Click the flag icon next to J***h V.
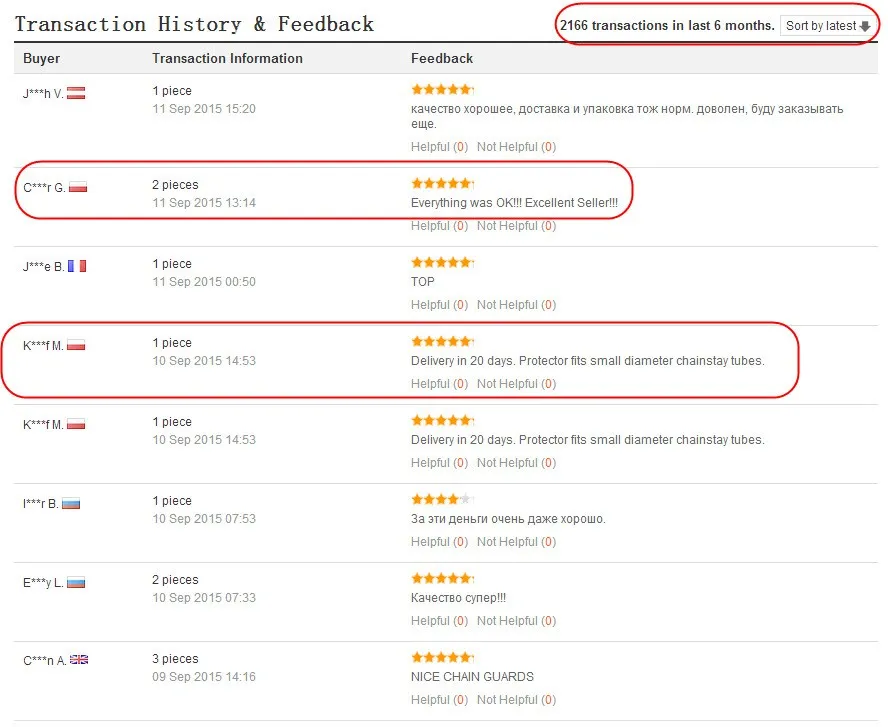The image size is (888, 727). 76,93
